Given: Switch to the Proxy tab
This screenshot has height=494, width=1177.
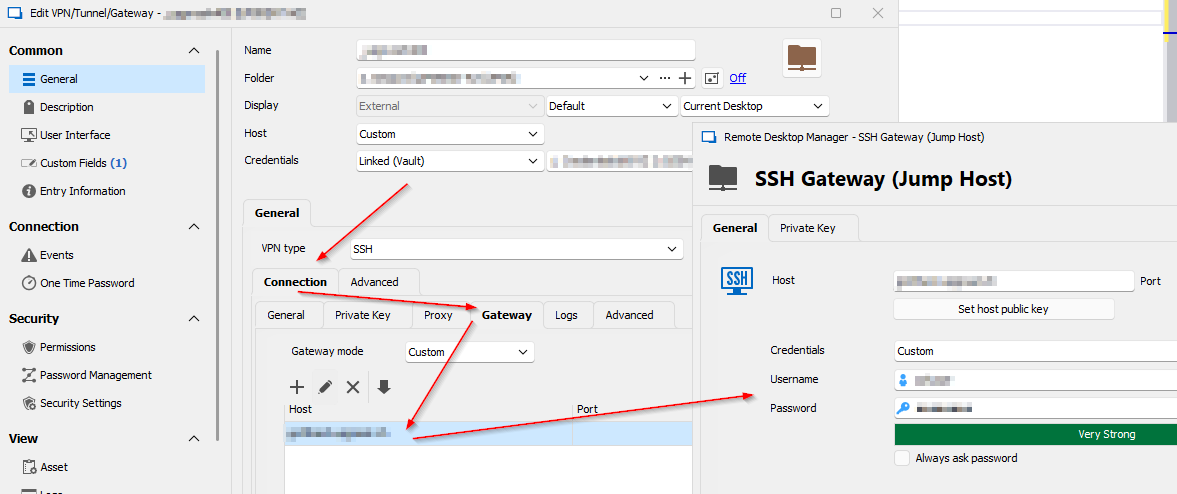Looking at the screenshot, I should [x=438, y=315].
